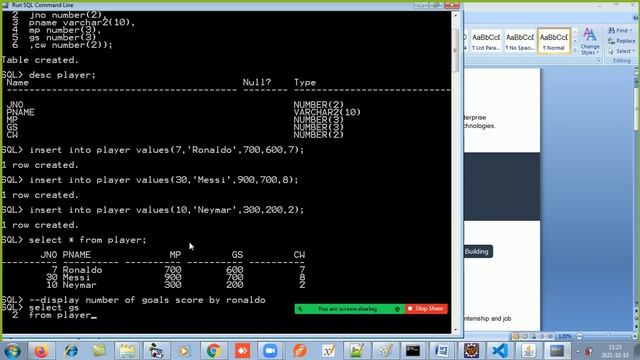Click the zoom percentage in Word status bar
640x360 pixels.
[564, 336]
